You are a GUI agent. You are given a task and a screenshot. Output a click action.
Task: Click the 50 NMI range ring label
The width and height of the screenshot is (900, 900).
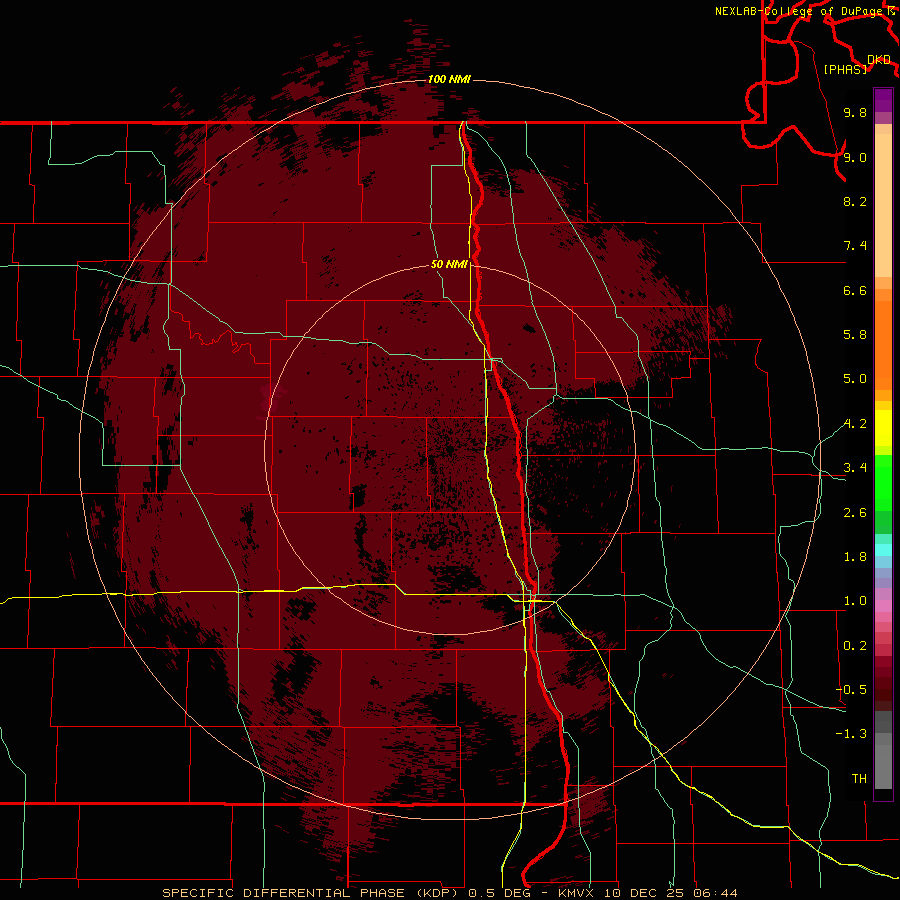[x=449, y=264]
